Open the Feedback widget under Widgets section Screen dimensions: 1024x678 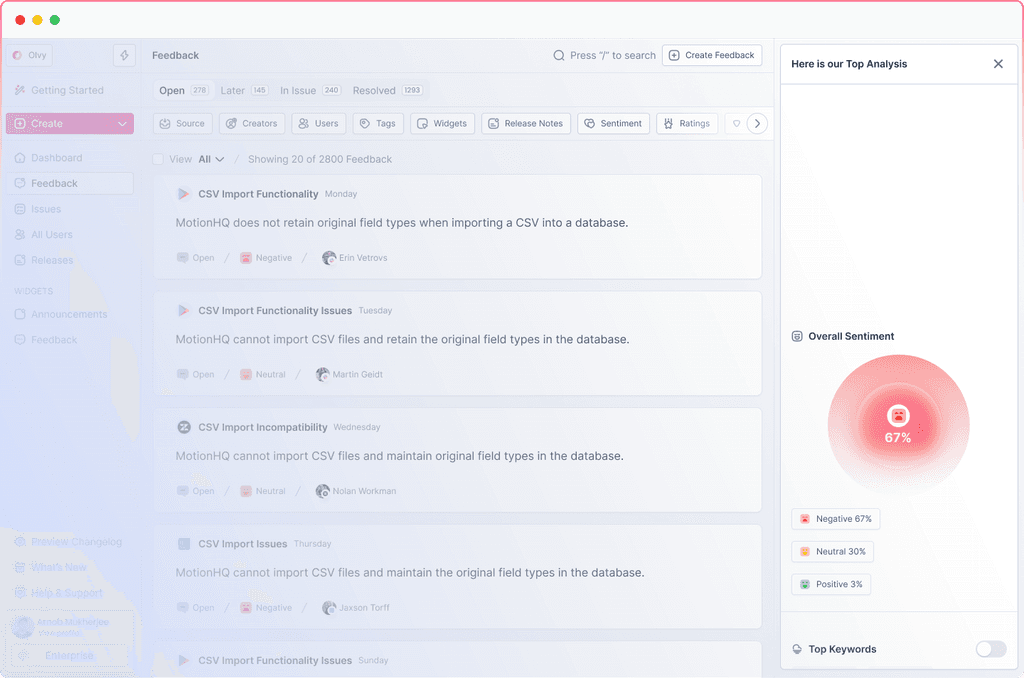(x=46, y=340)
